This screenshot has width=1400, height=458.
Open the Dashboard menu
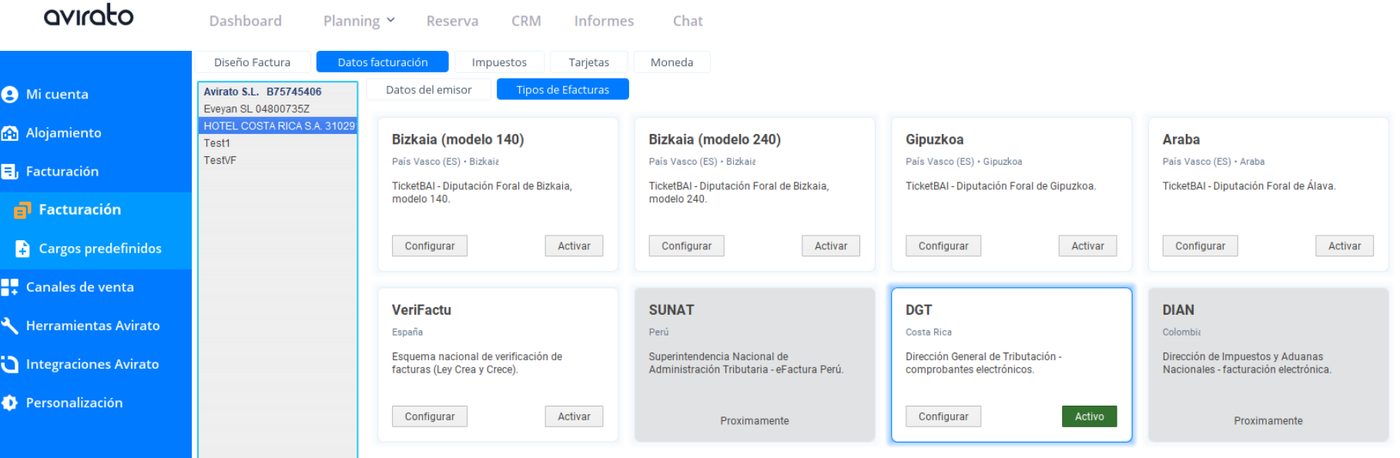pyautogui.click(x=245, y=20)
